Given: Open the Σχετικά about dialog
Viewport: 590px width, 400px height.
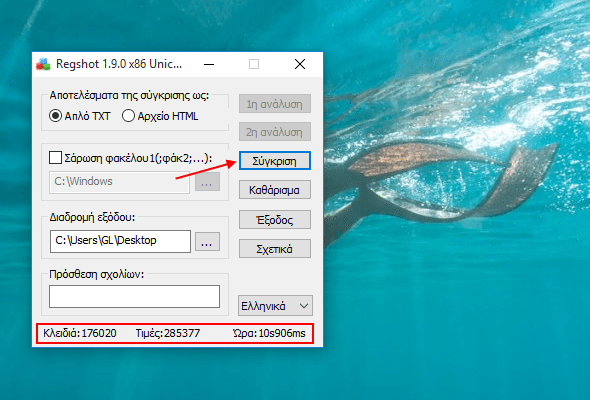Looking at the screenshot, I should click(275, 249).
